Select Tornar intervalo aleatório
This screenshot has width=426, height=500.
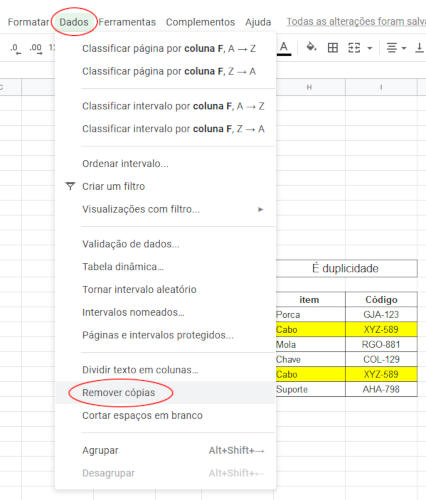(166, 289)
